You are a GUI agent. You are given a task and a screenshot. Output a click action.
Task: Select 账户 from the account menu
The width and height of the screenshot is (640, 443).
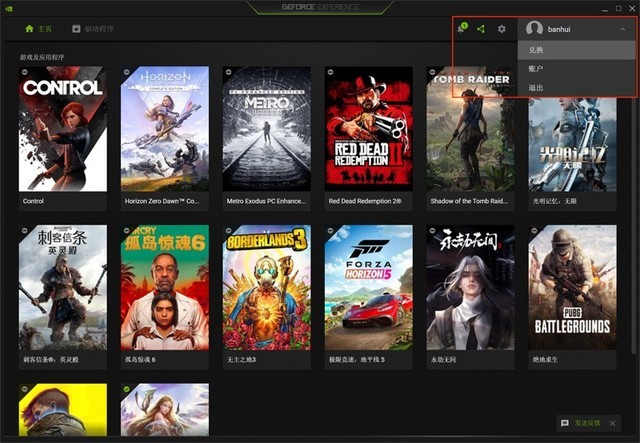click(x=536, y=69)
